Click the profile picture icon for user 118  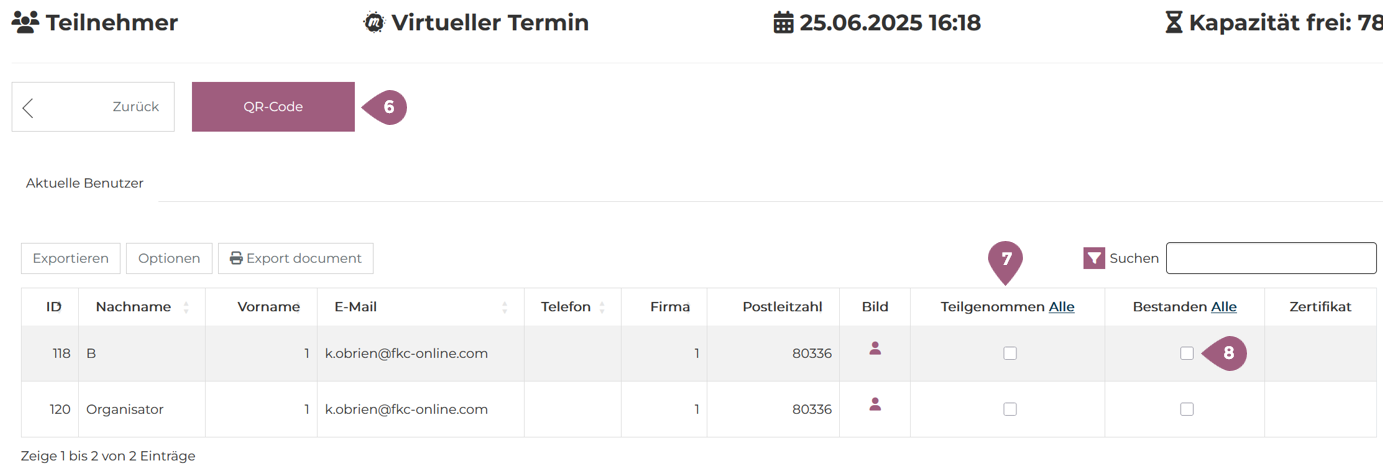pyautogui.click(x=875, y=348)
